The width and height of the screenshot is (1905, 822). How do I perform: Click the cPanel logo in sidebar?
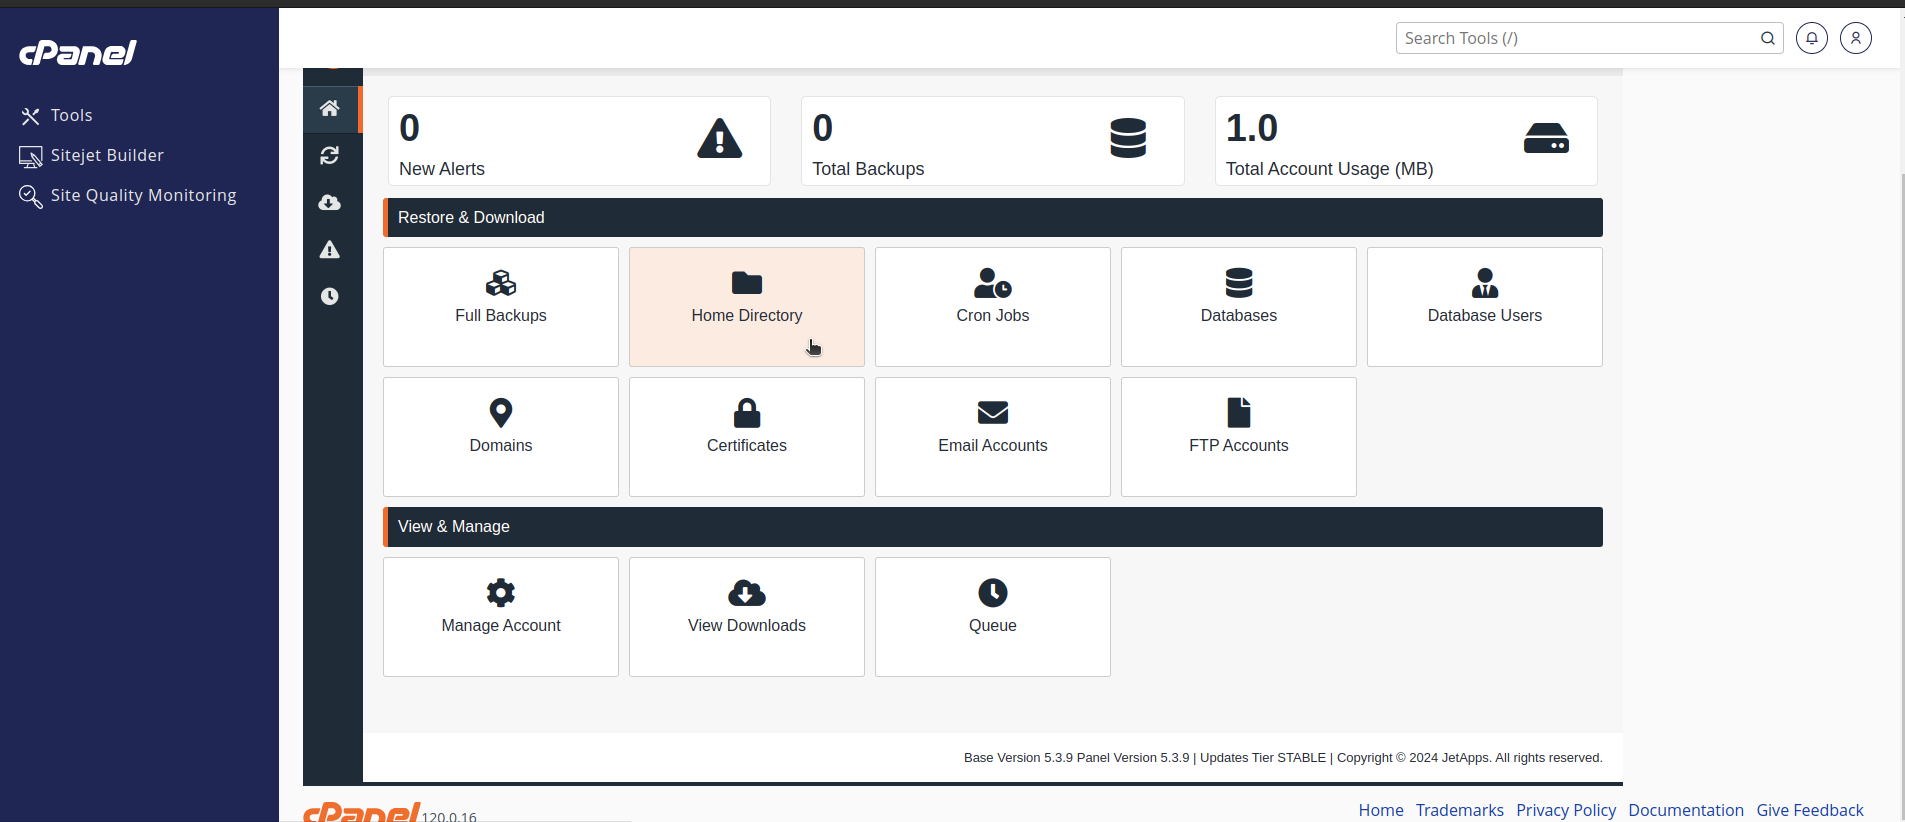(78, 53)
